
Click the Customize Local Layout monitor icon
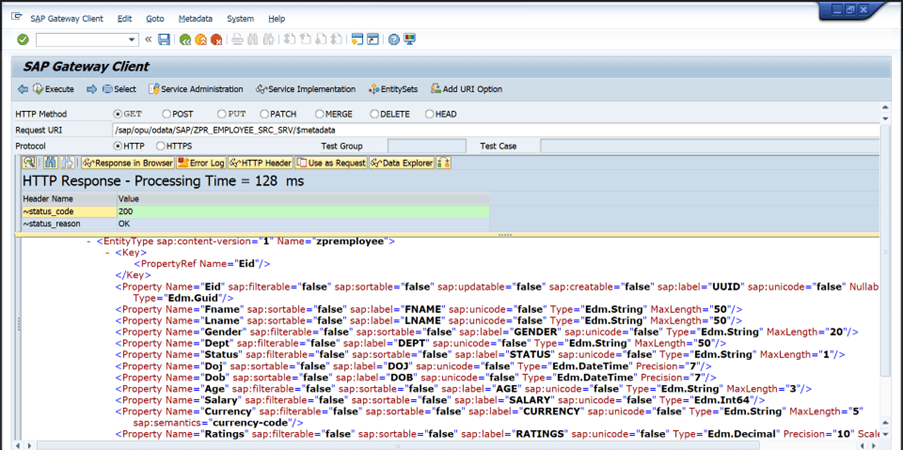(x=409, y=40)
